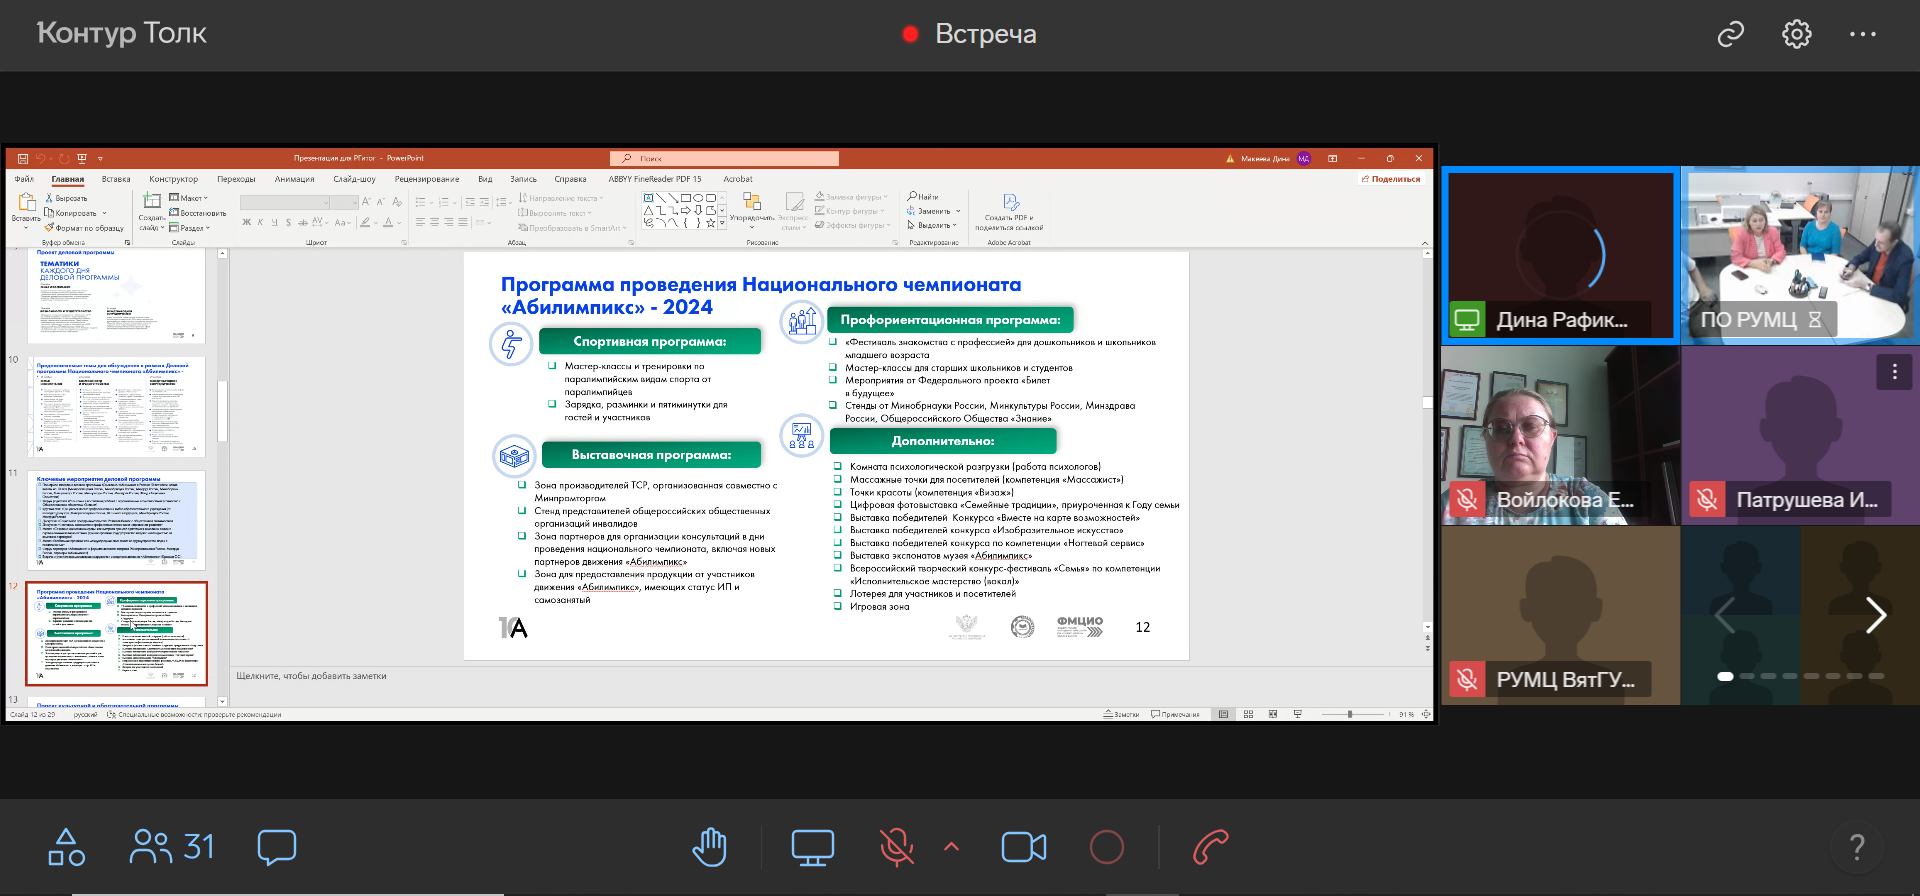The image size is (1920, 896).
Task: Select the Войлокова video tile
Action: pyautogui.click(x=1560, y=436)
